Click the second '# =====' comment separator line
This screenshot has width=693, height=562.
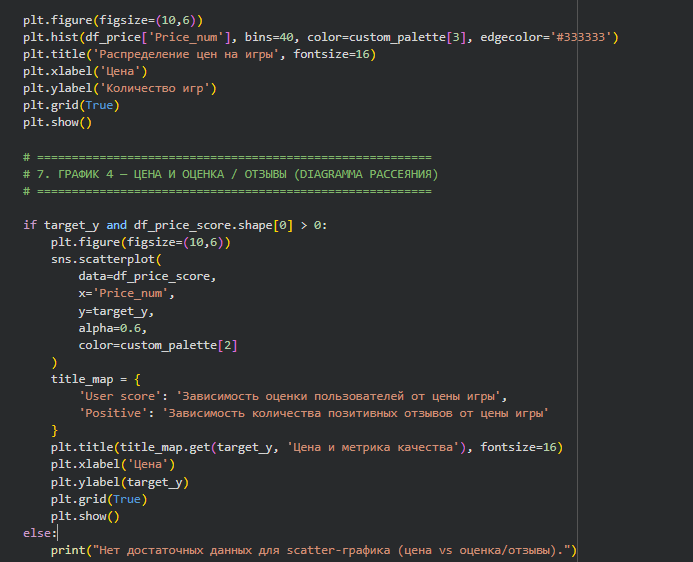pyautogui.click(x=227, y=191)
